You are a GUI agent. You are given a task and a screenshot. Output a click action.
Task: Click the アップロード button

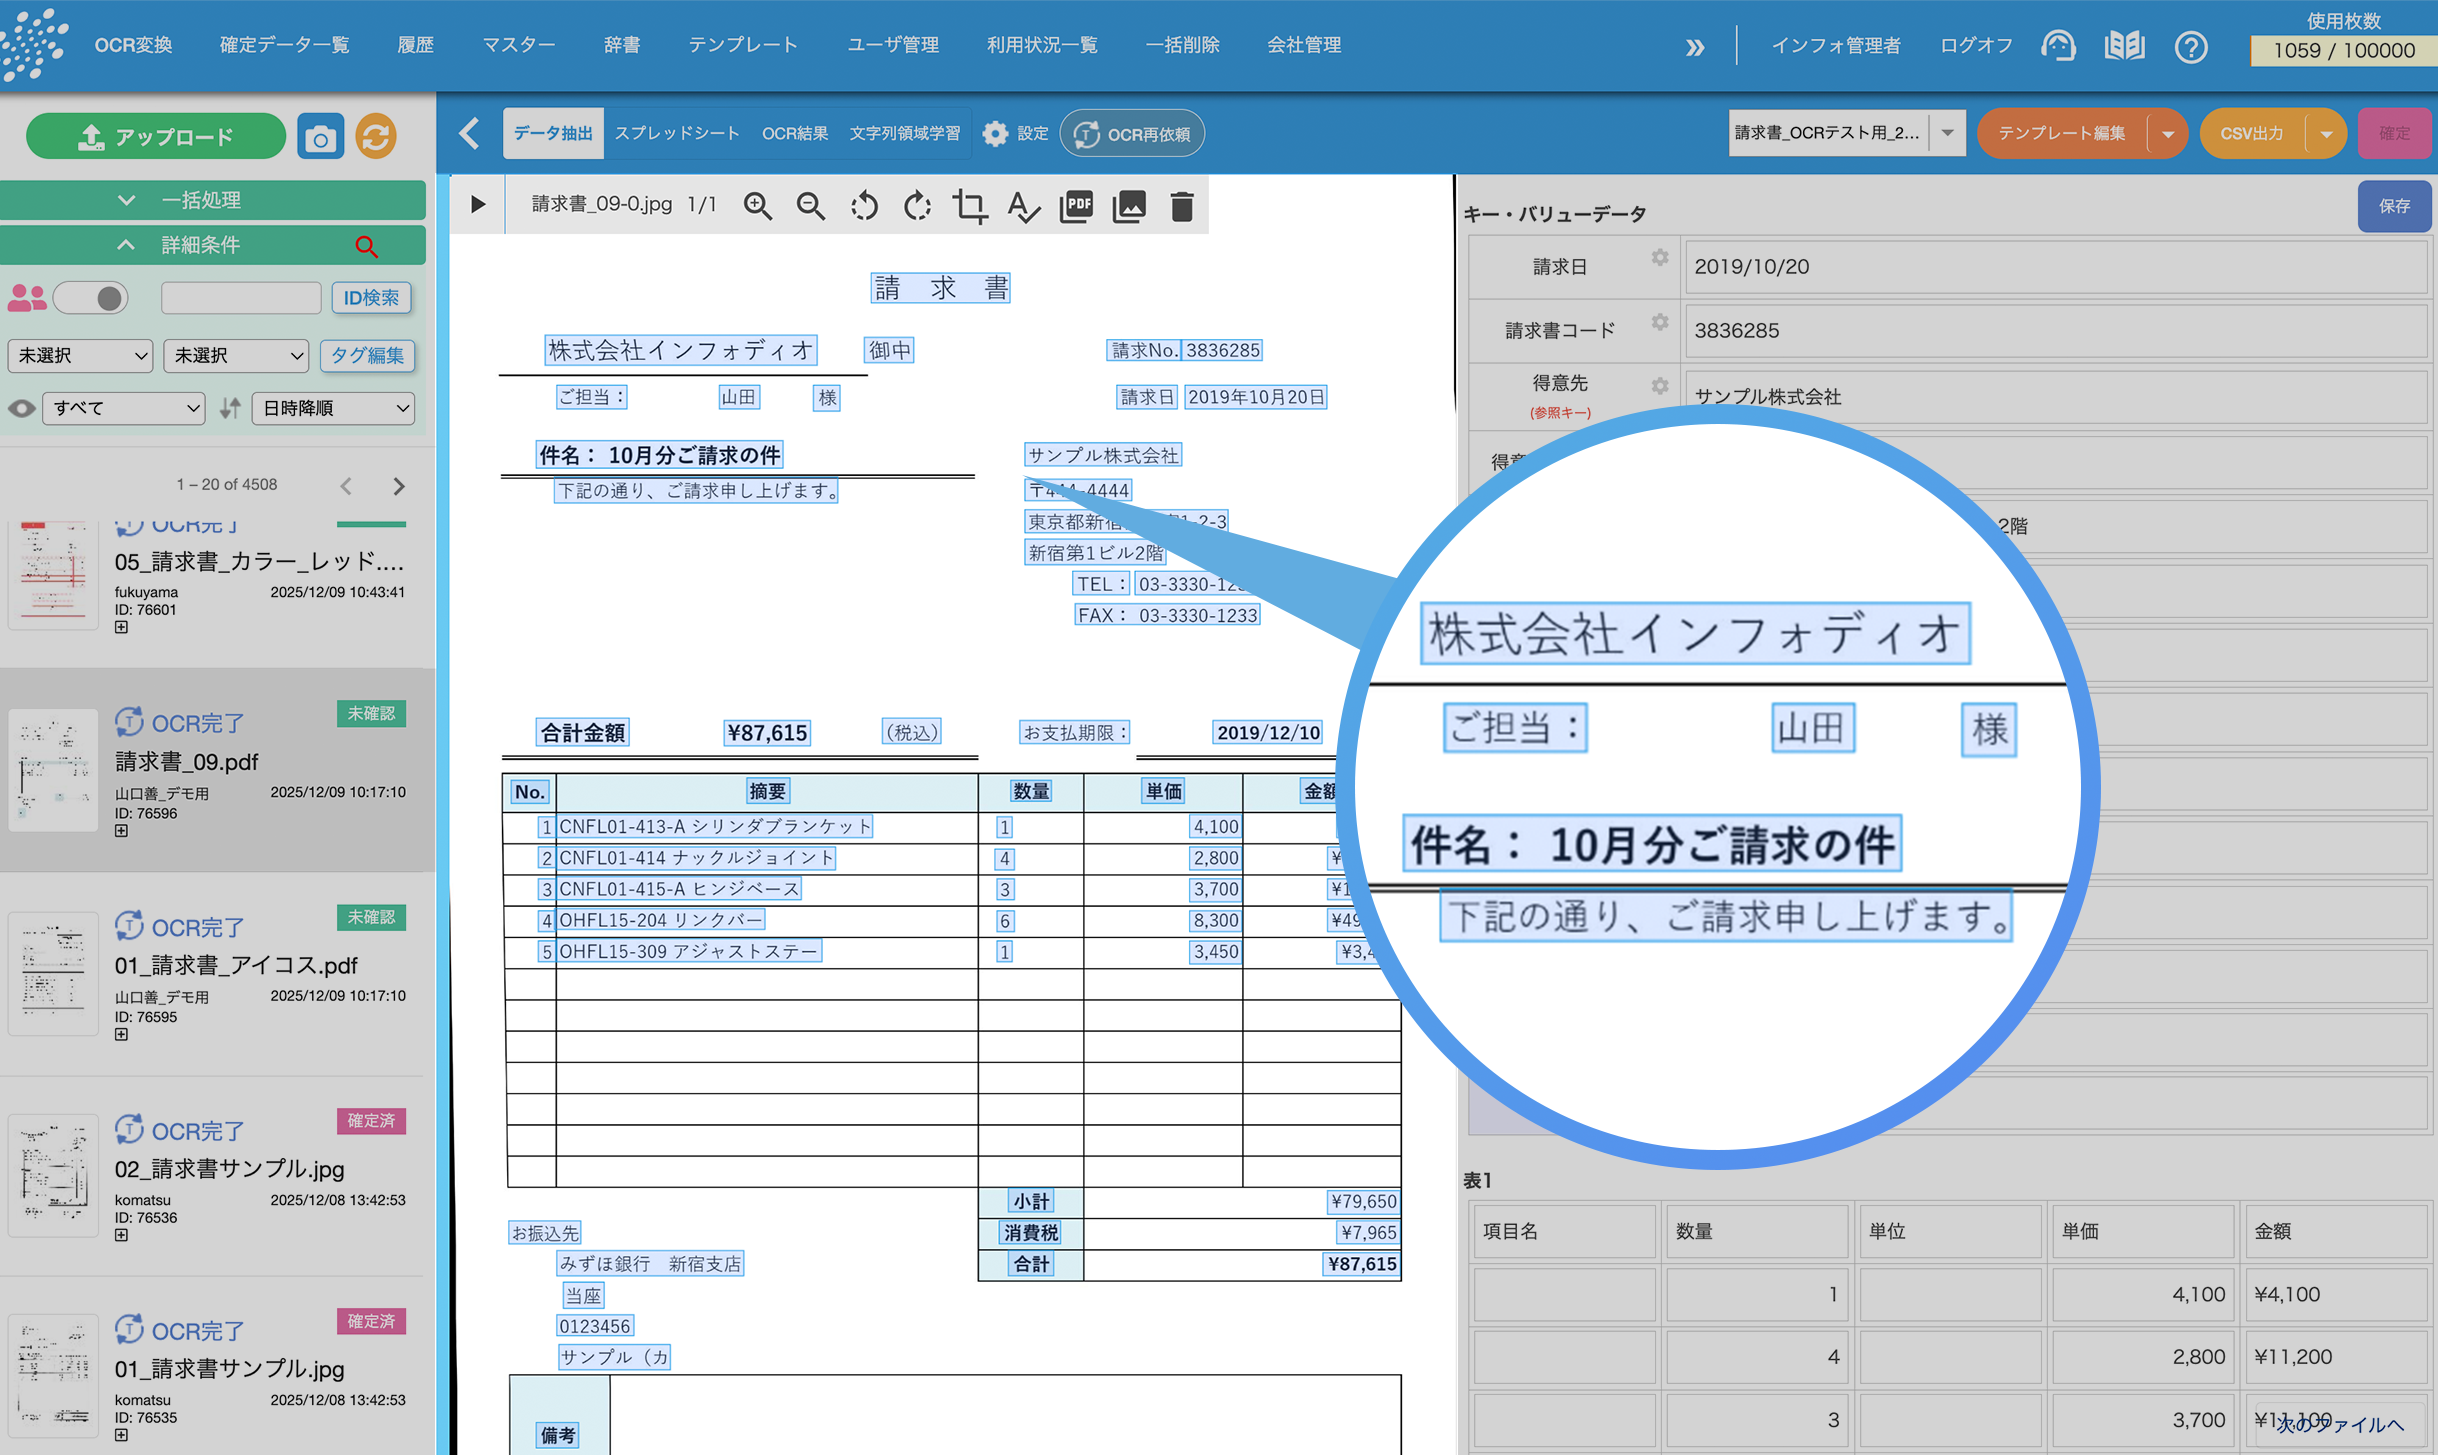click(156, 137)
